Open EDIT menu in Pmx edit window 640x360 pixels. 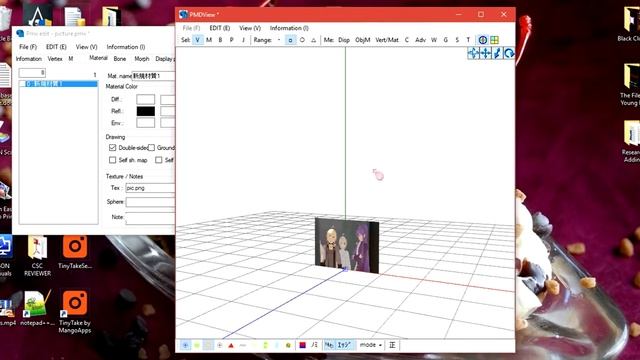56,47
